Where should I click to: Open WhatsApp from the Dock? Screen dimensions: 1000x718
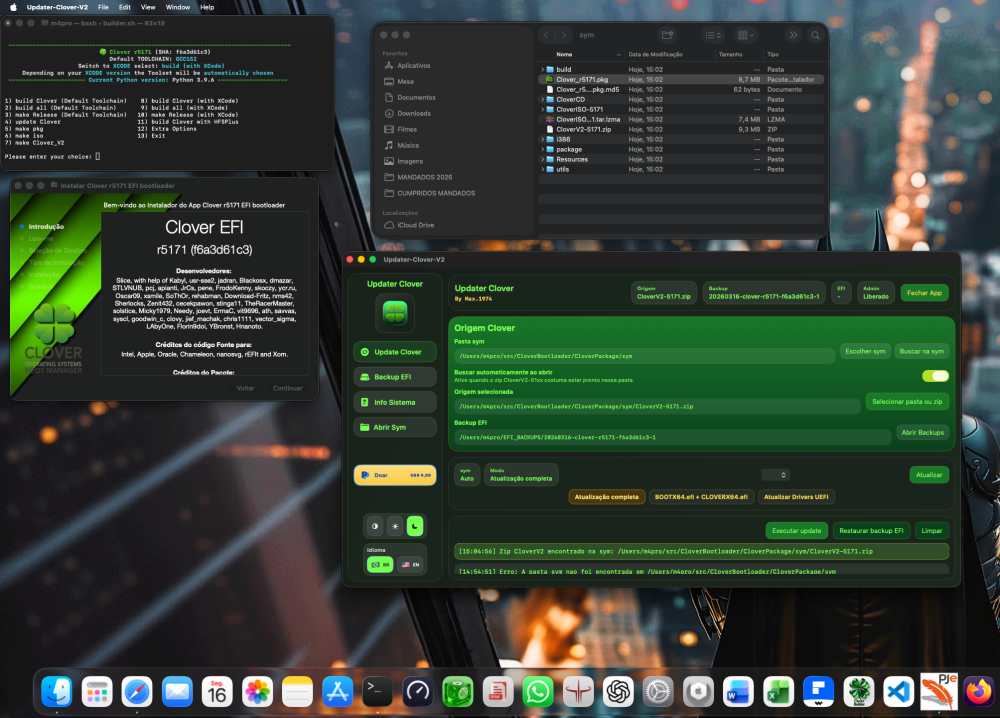pyautogui.click(x=538, y=692)
